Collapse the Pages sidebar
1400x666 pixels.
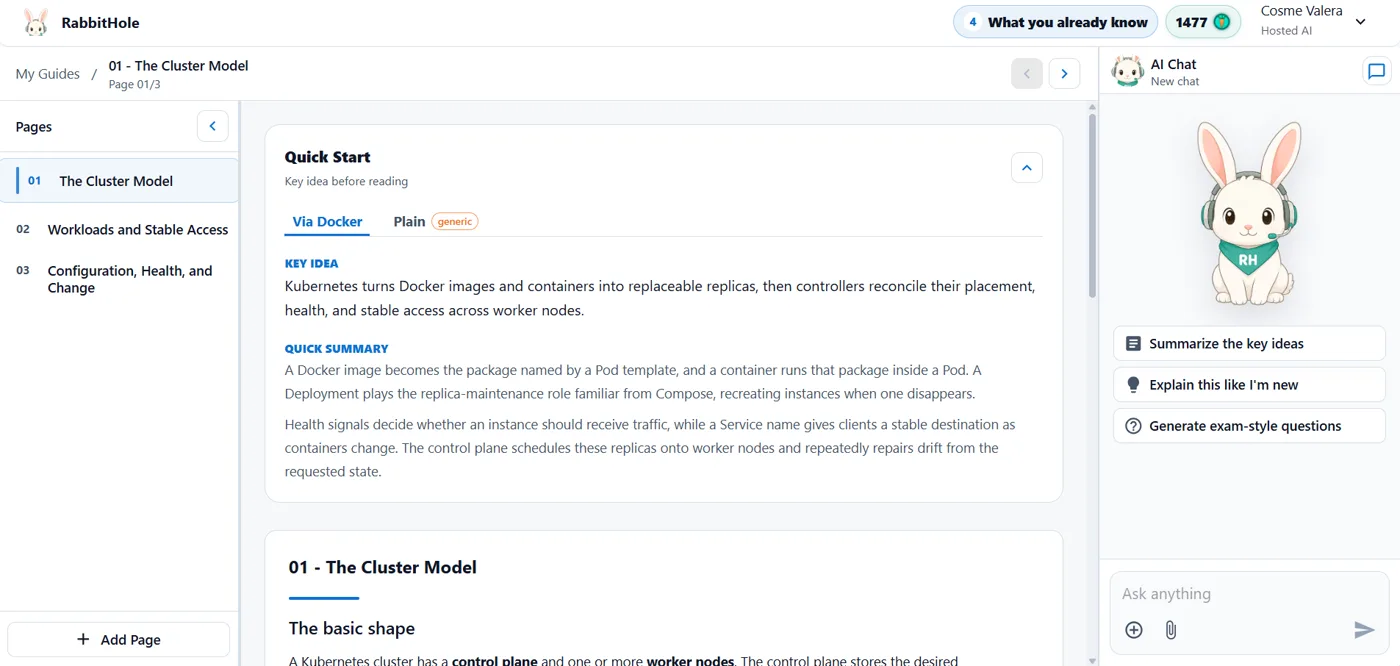pos(212,126)
